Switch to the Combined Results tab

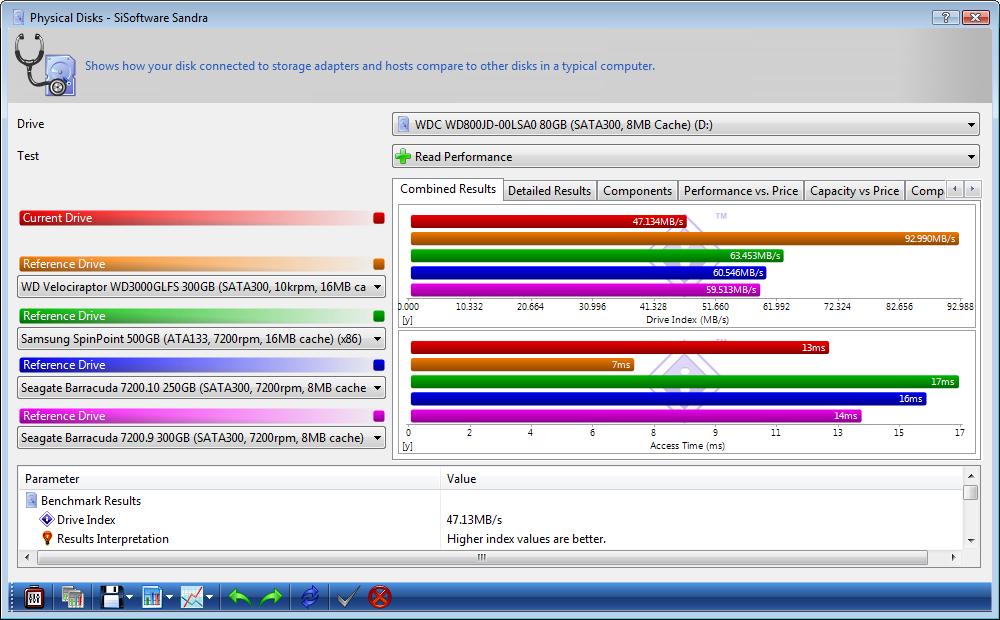pyautogui.click(x=448, y=189)
